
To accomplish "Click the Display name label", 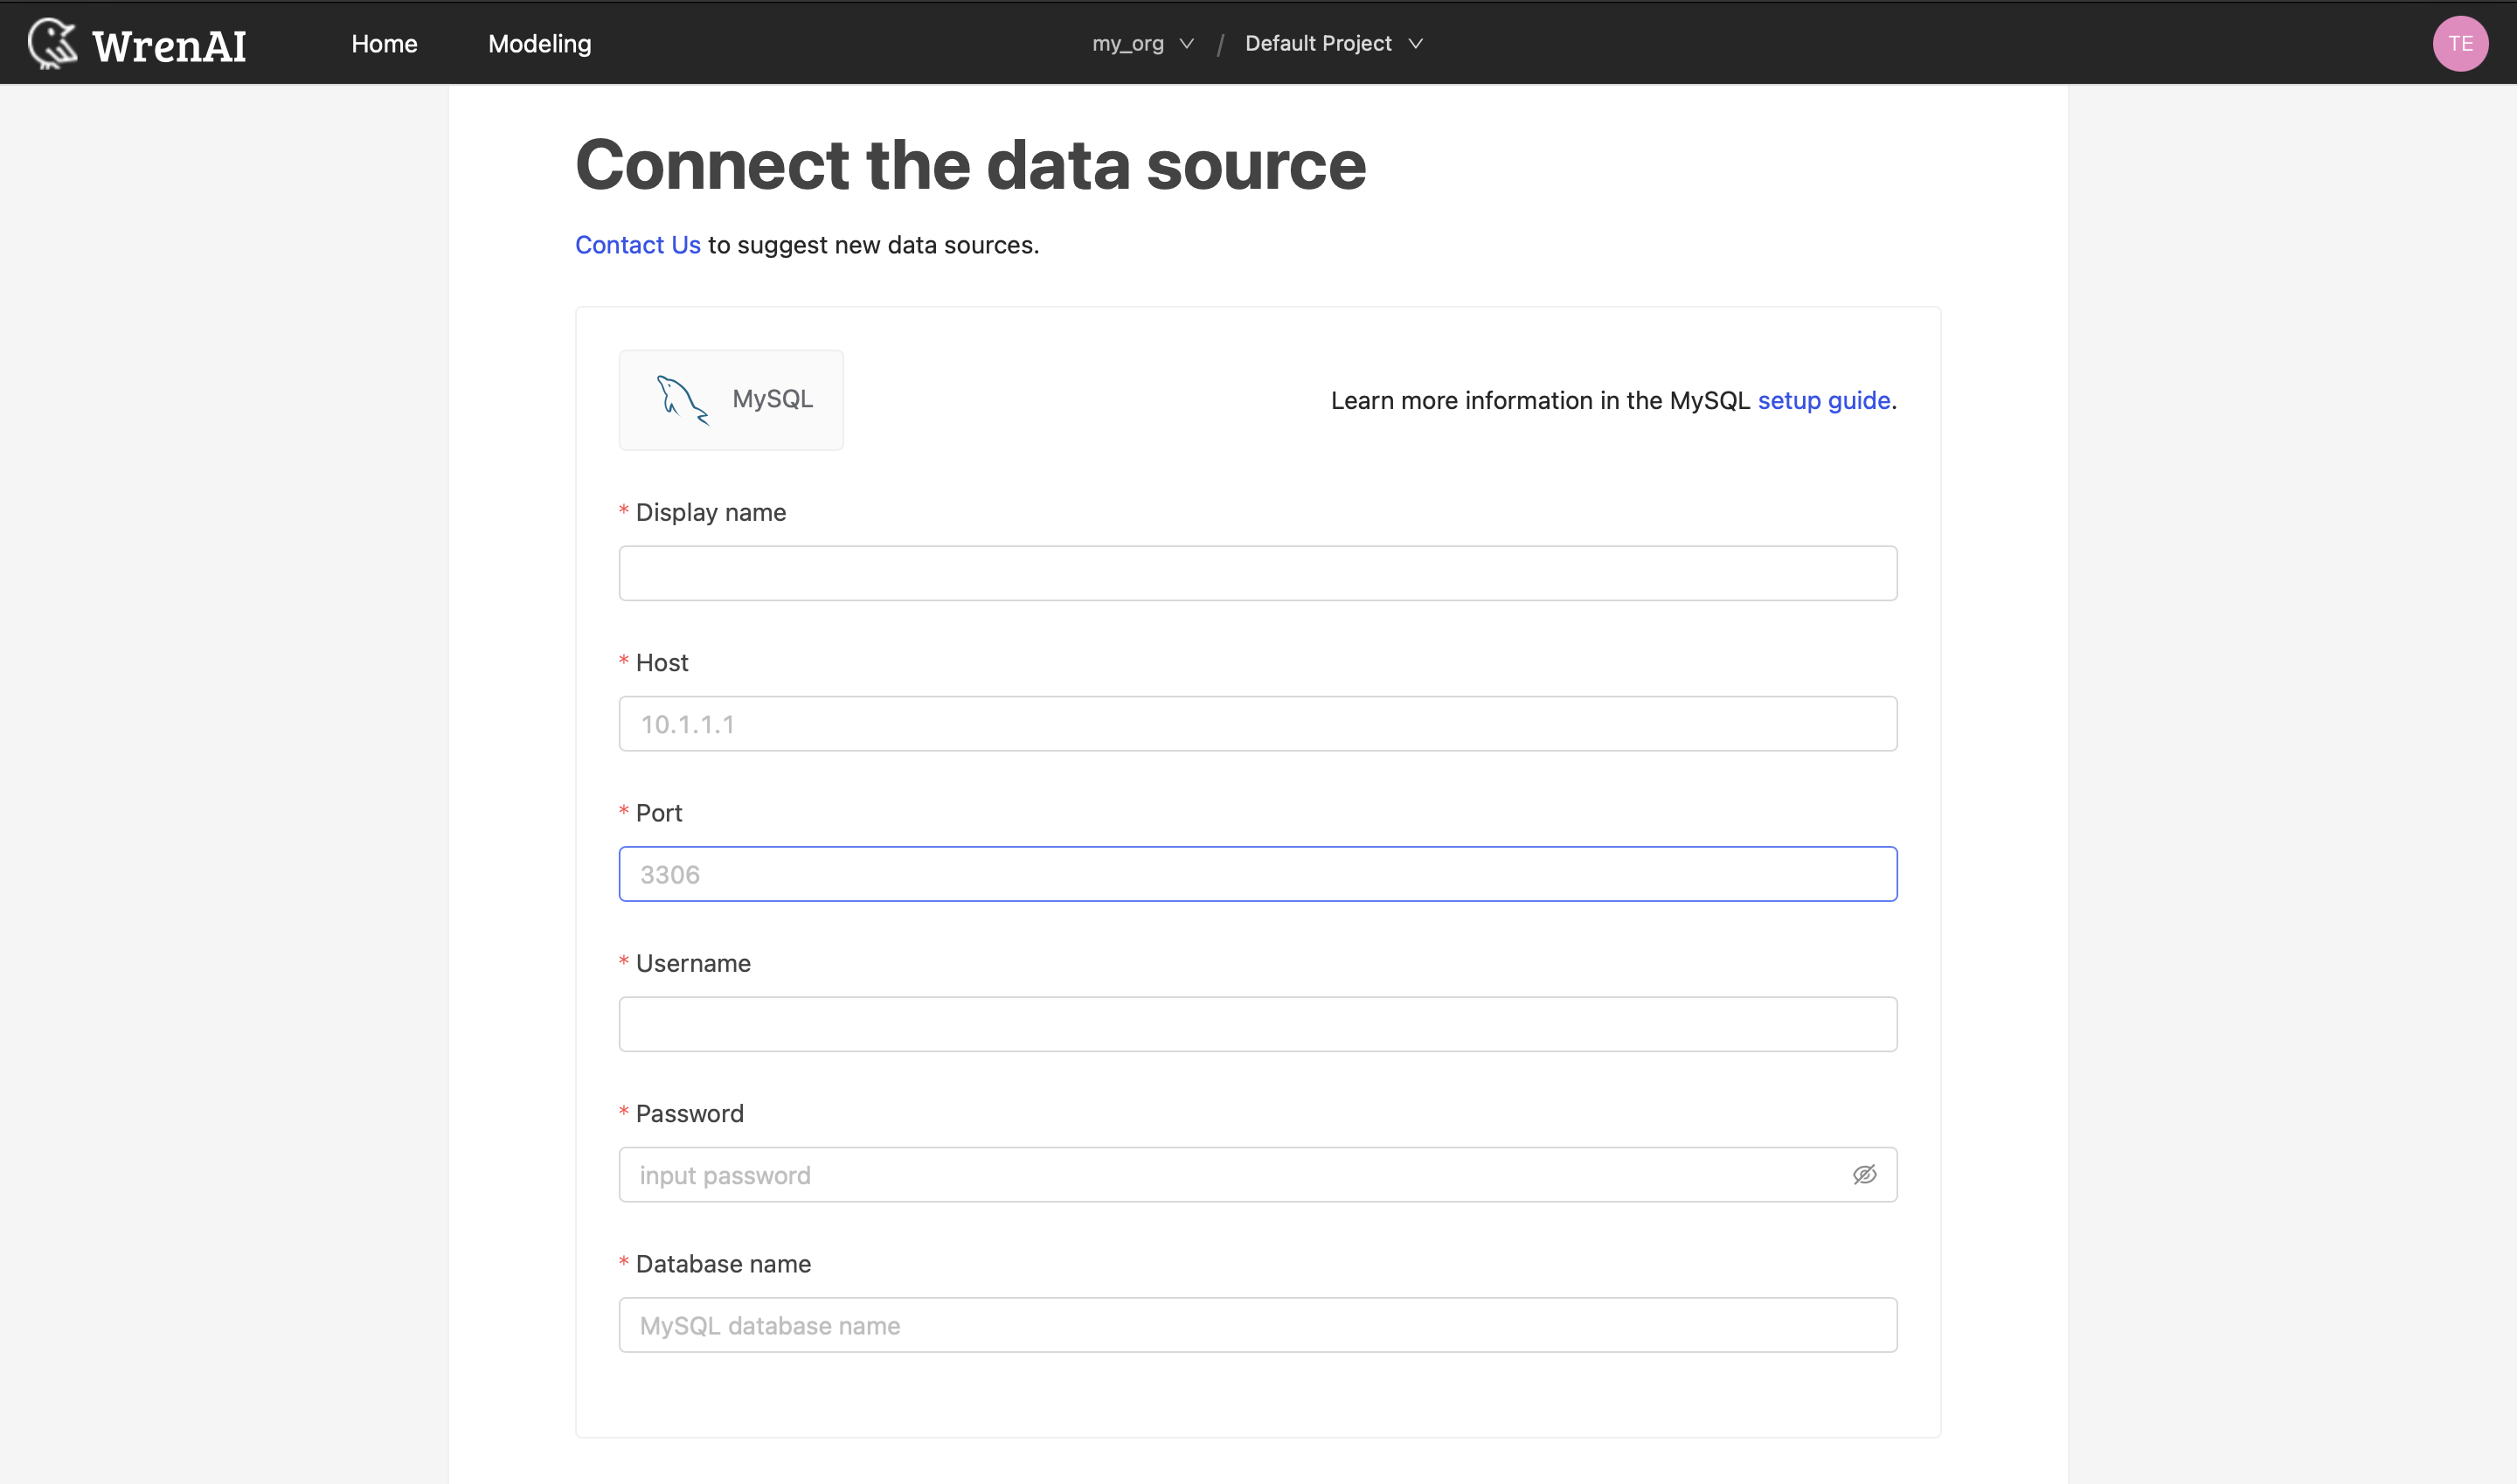I will [710, 513].
